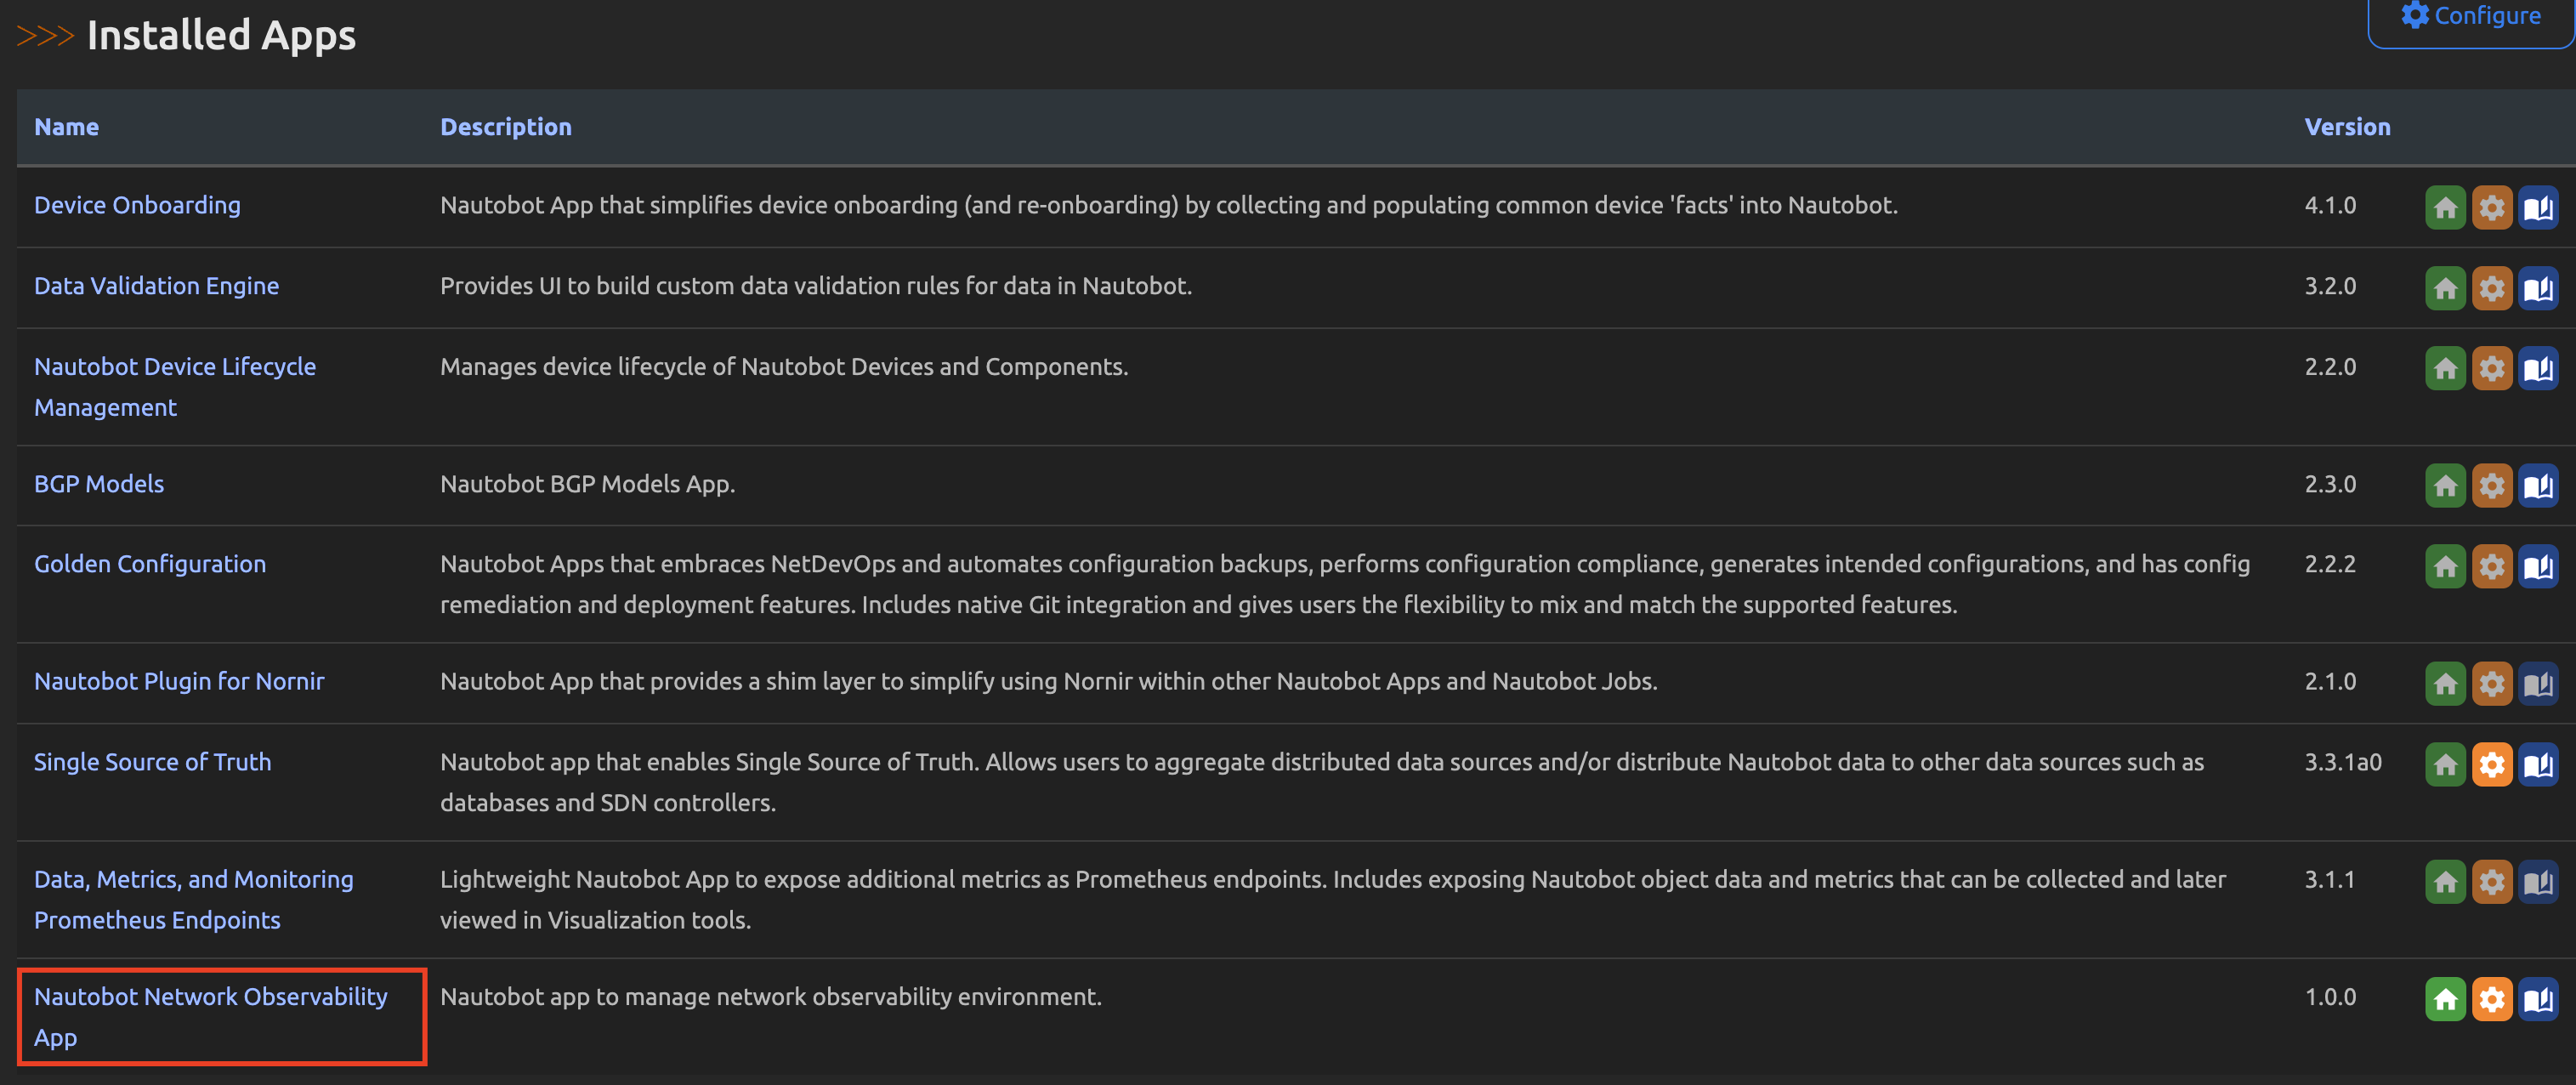Click the Description column header

coord(505,127)
